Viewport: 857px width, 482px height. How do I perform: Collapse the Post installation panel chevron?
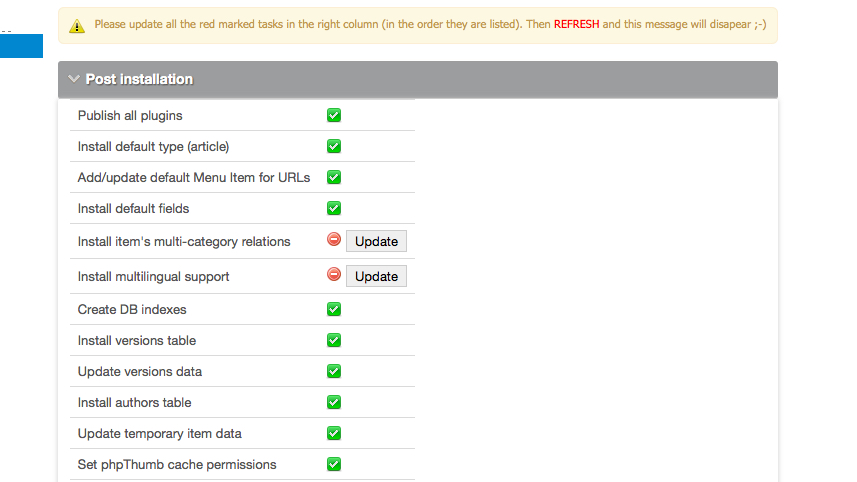point(74,79)
